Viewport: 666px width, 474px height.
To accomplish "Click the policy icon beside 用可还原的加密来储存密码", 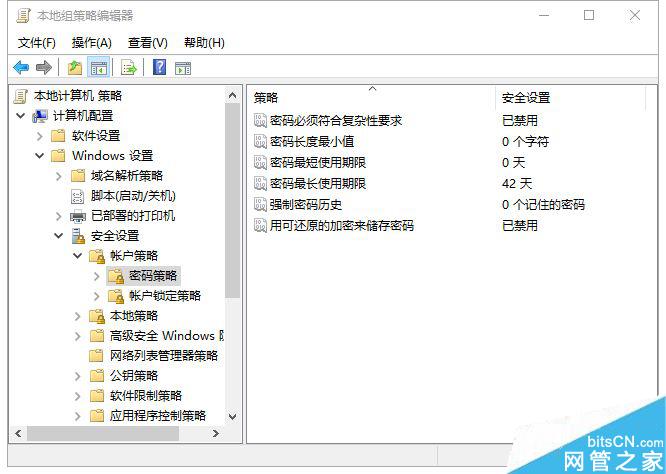I will click(260, 225).
